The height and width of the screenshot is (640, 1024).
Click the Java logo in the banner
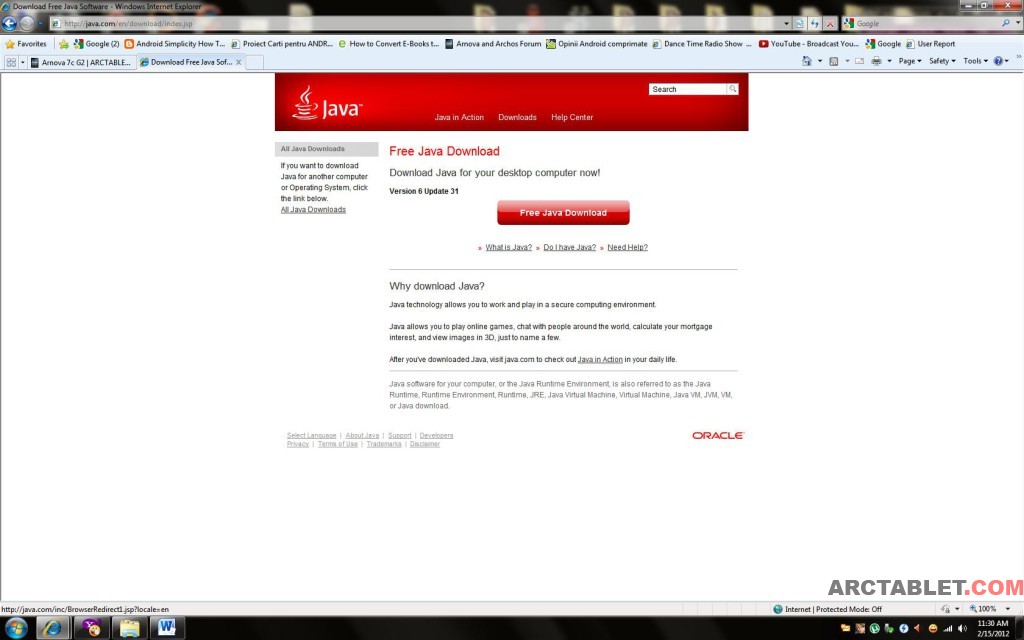[x=327, y=104]
